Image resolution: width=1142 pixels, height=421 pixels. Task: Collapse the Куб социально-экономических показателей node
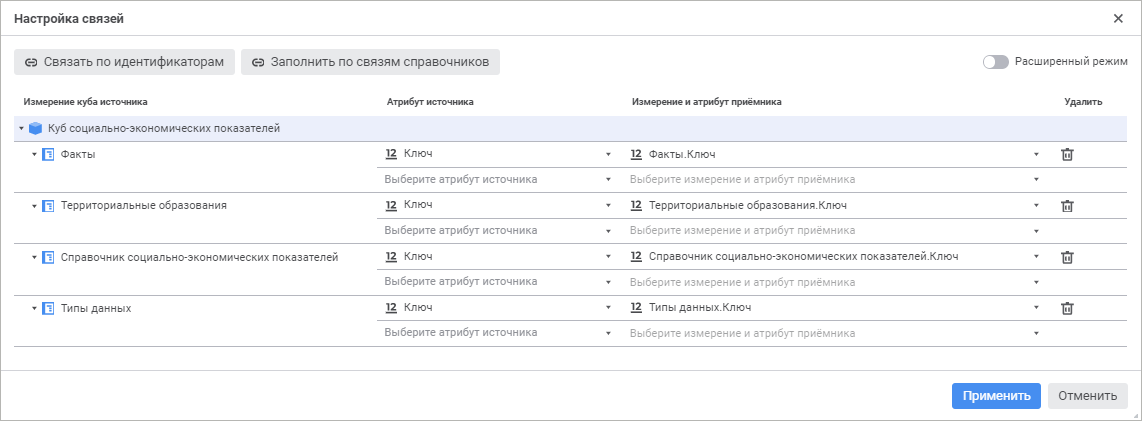(x=21, y=128)
